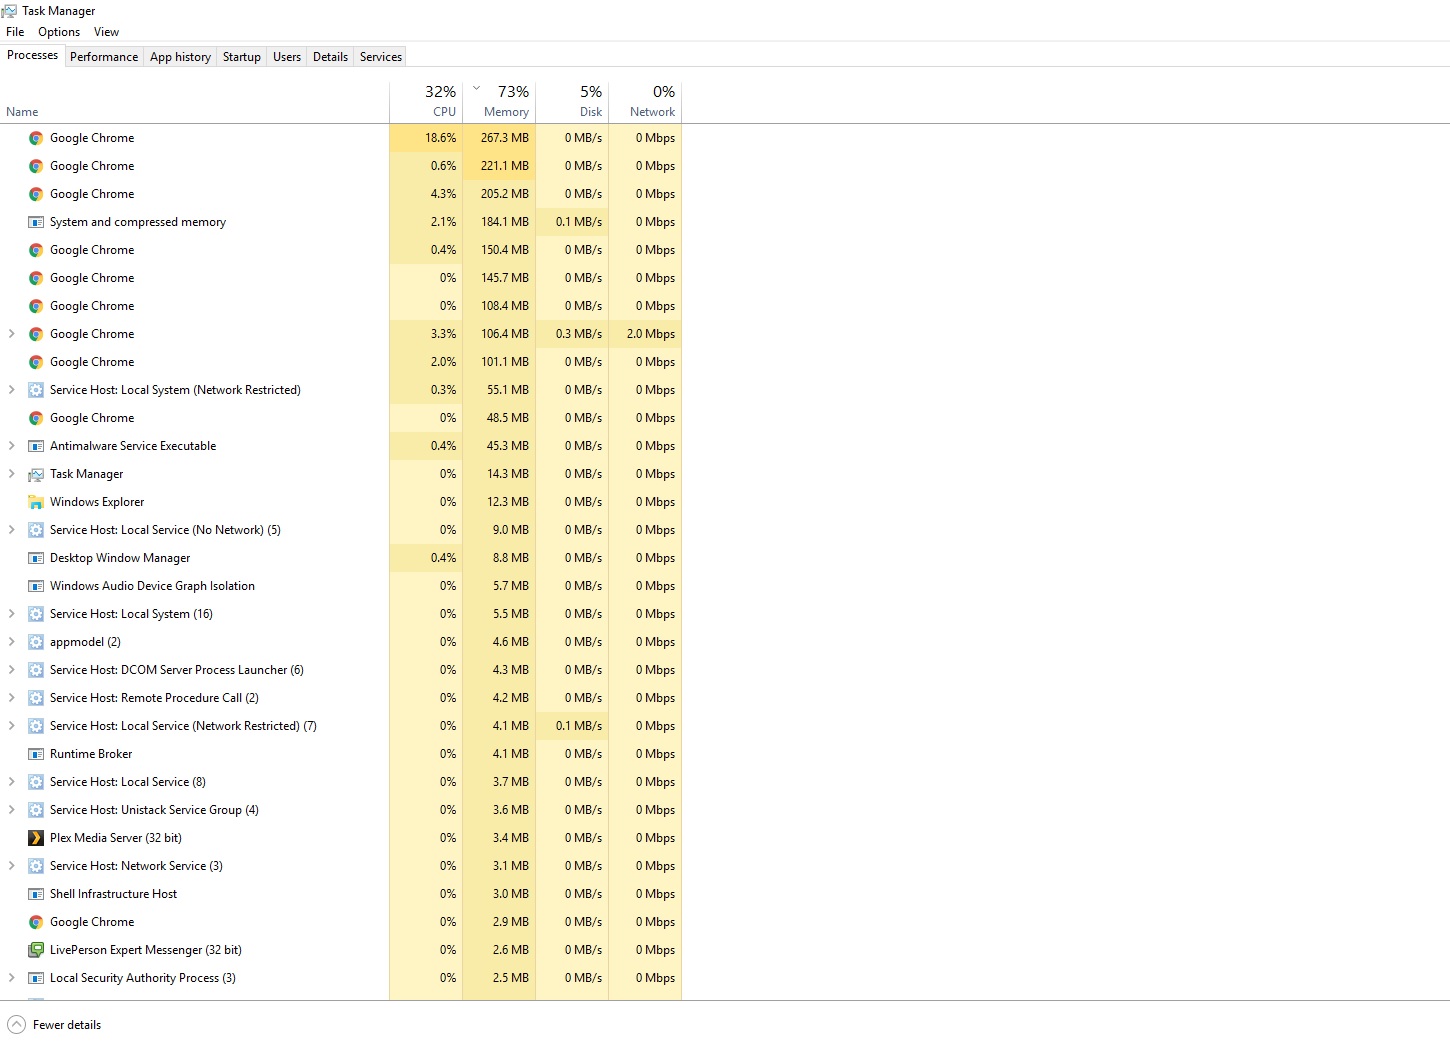Click the Fewer details arrow icon
The height and width of the screenshot is (1041, 1450).
16,1025
